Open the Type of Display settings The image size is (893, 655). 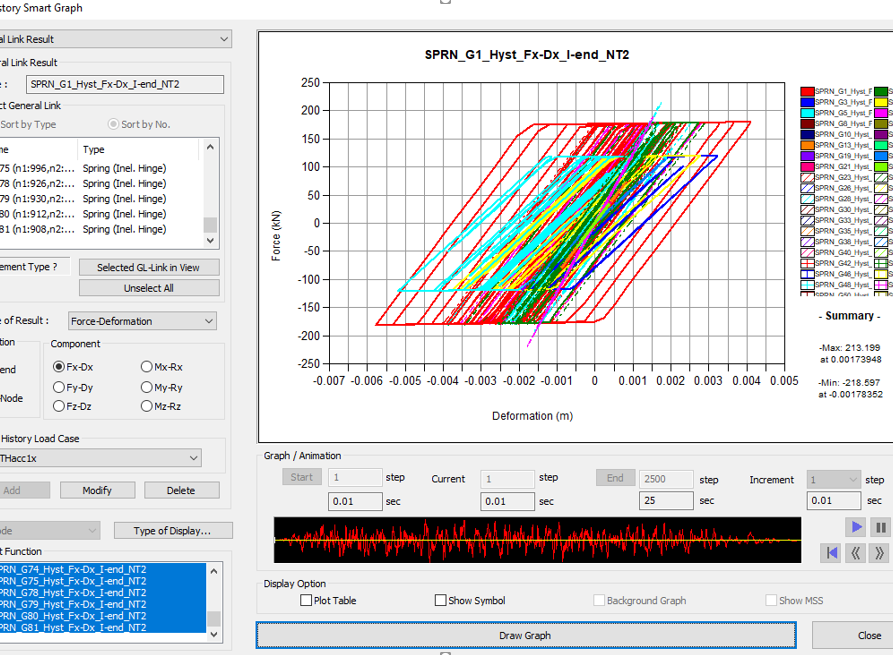click(x=173, y=531)
